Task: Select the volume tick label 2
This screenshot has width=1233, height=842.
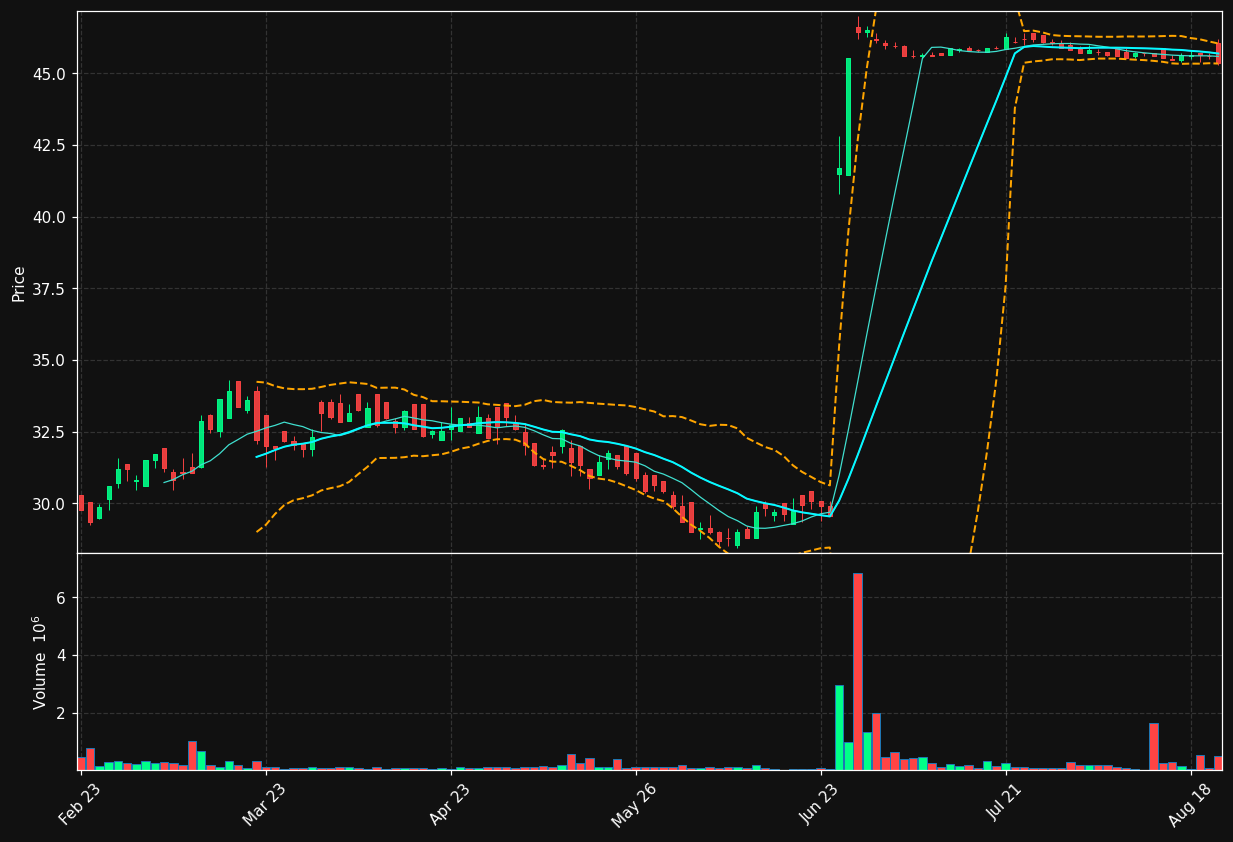Action: point(62,713)
